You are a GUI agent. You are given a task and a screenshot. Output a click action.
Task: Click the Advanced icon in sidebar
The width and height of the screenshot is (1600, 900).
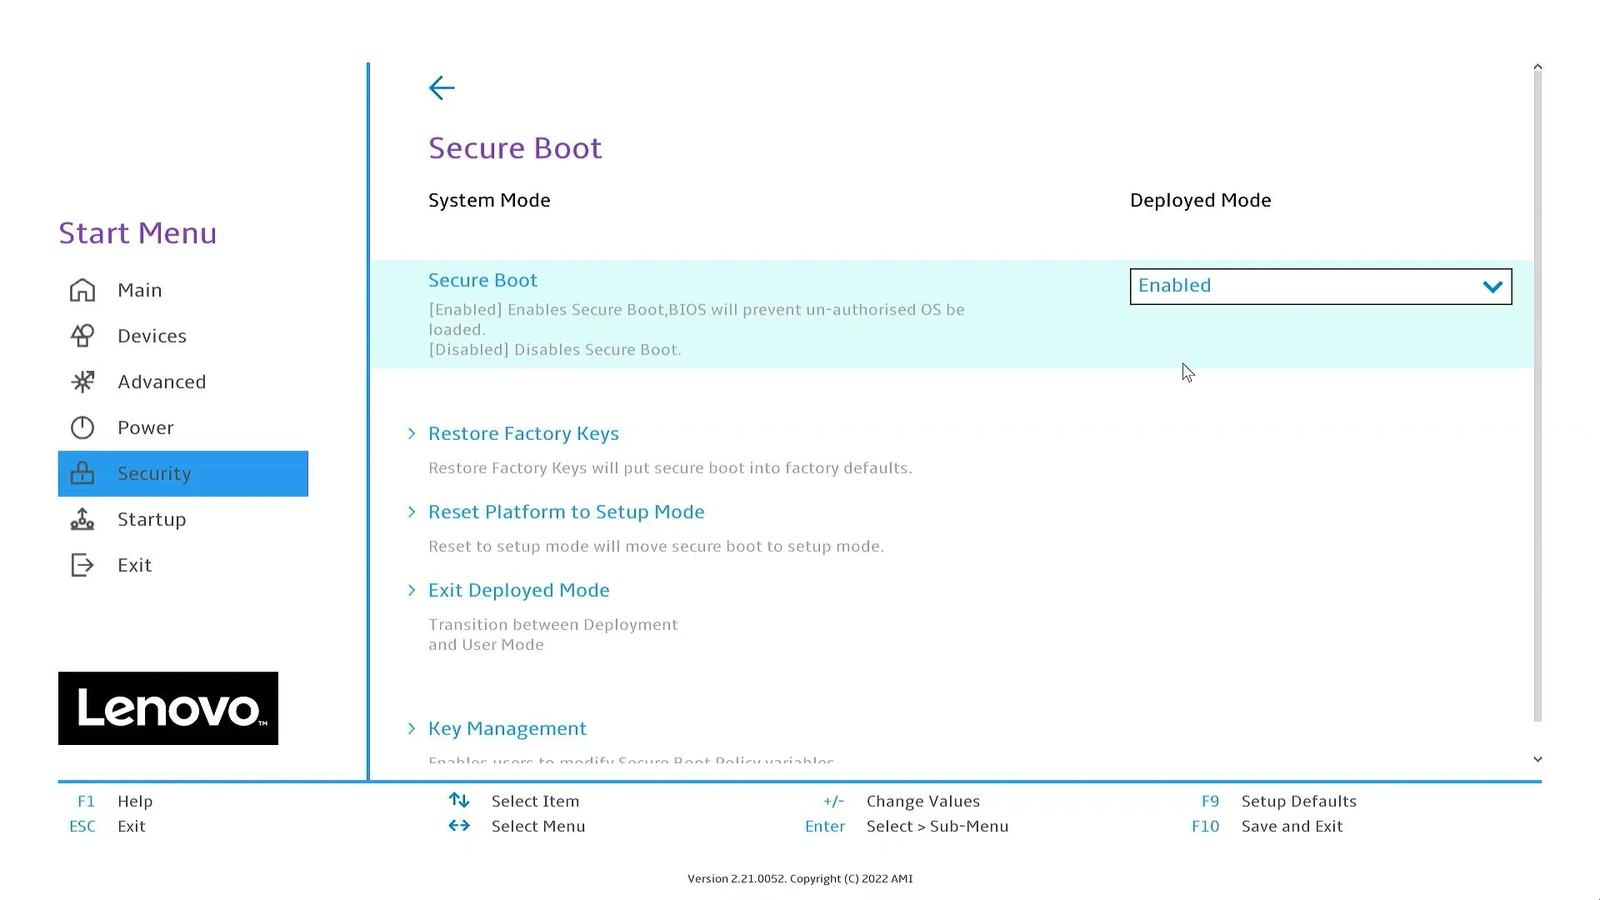tap(82, 382)
